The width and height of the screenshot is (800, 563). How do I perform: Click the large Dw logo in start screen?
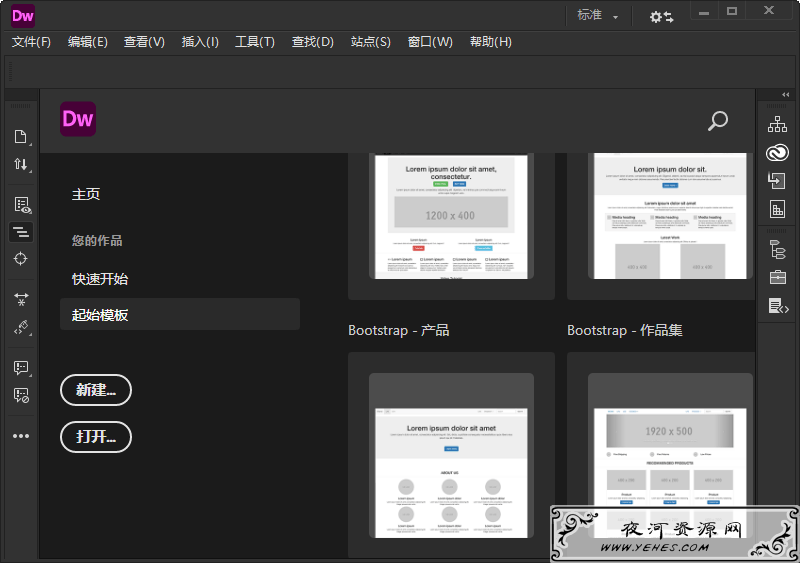point(78,119)
